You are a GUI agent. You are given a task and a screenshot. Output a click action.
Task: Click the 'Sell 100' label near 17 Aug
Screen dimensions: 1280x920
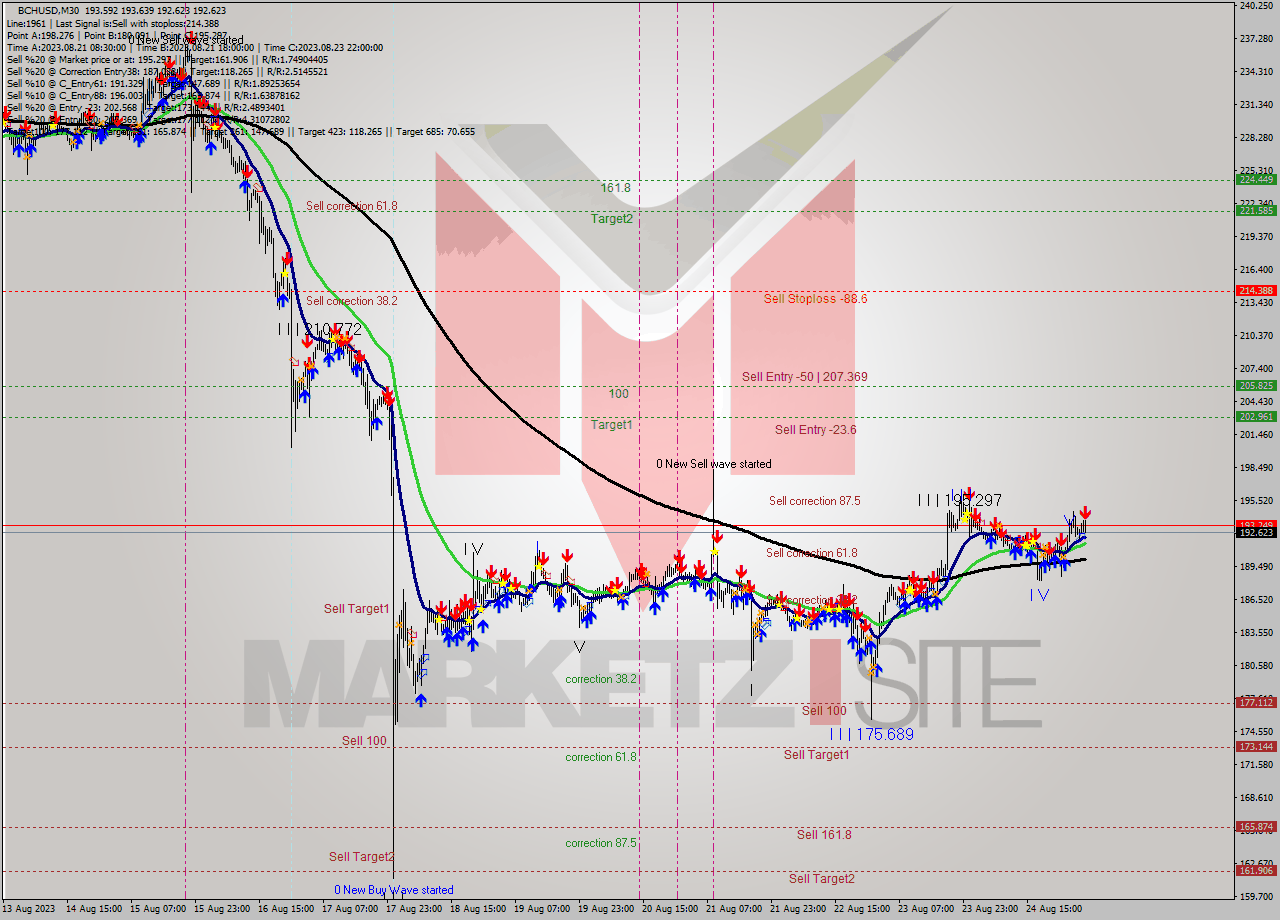(364, 741)
